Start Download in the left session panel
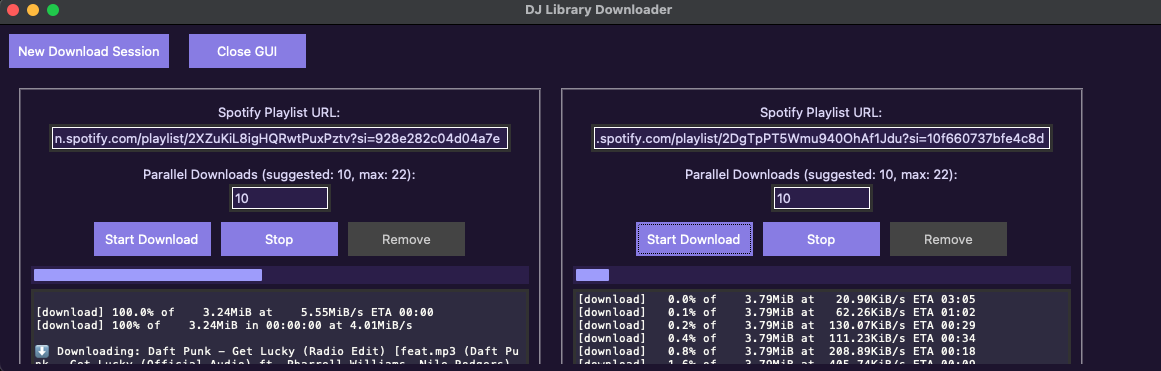The image size is (1161, 371). 152,239
